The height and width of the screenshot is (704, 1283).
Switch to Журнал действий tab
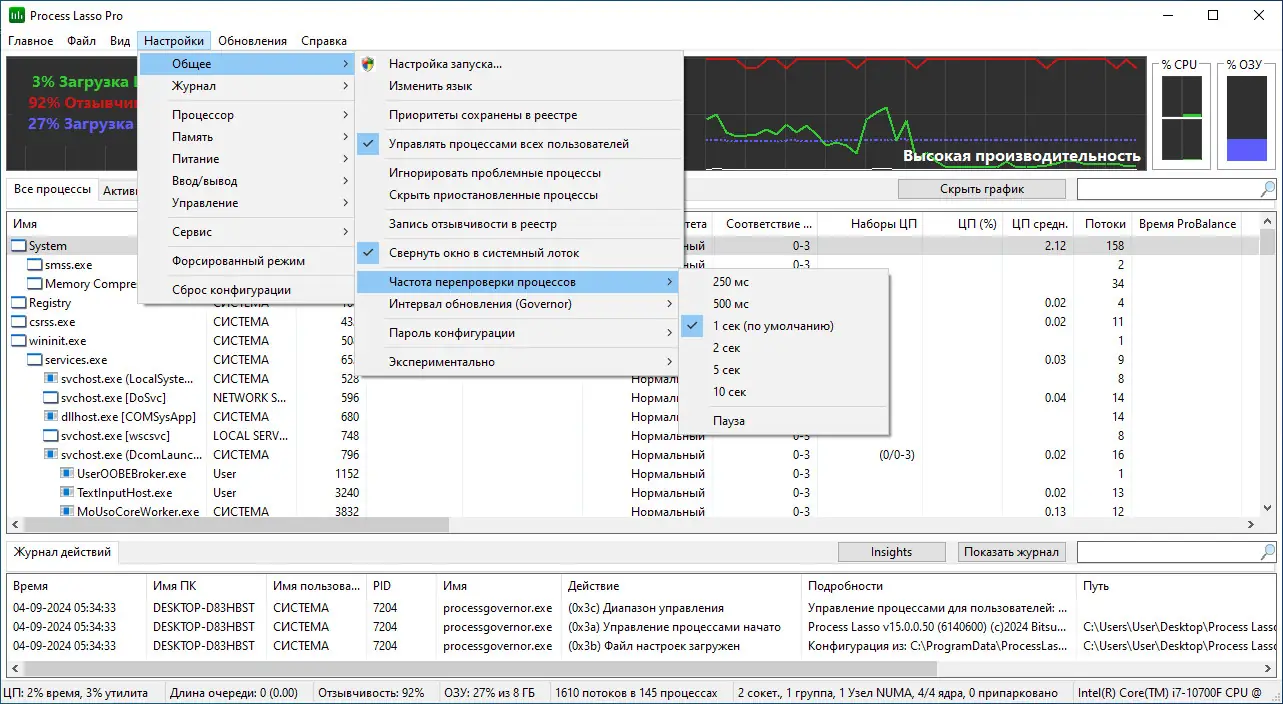[62, 552]
